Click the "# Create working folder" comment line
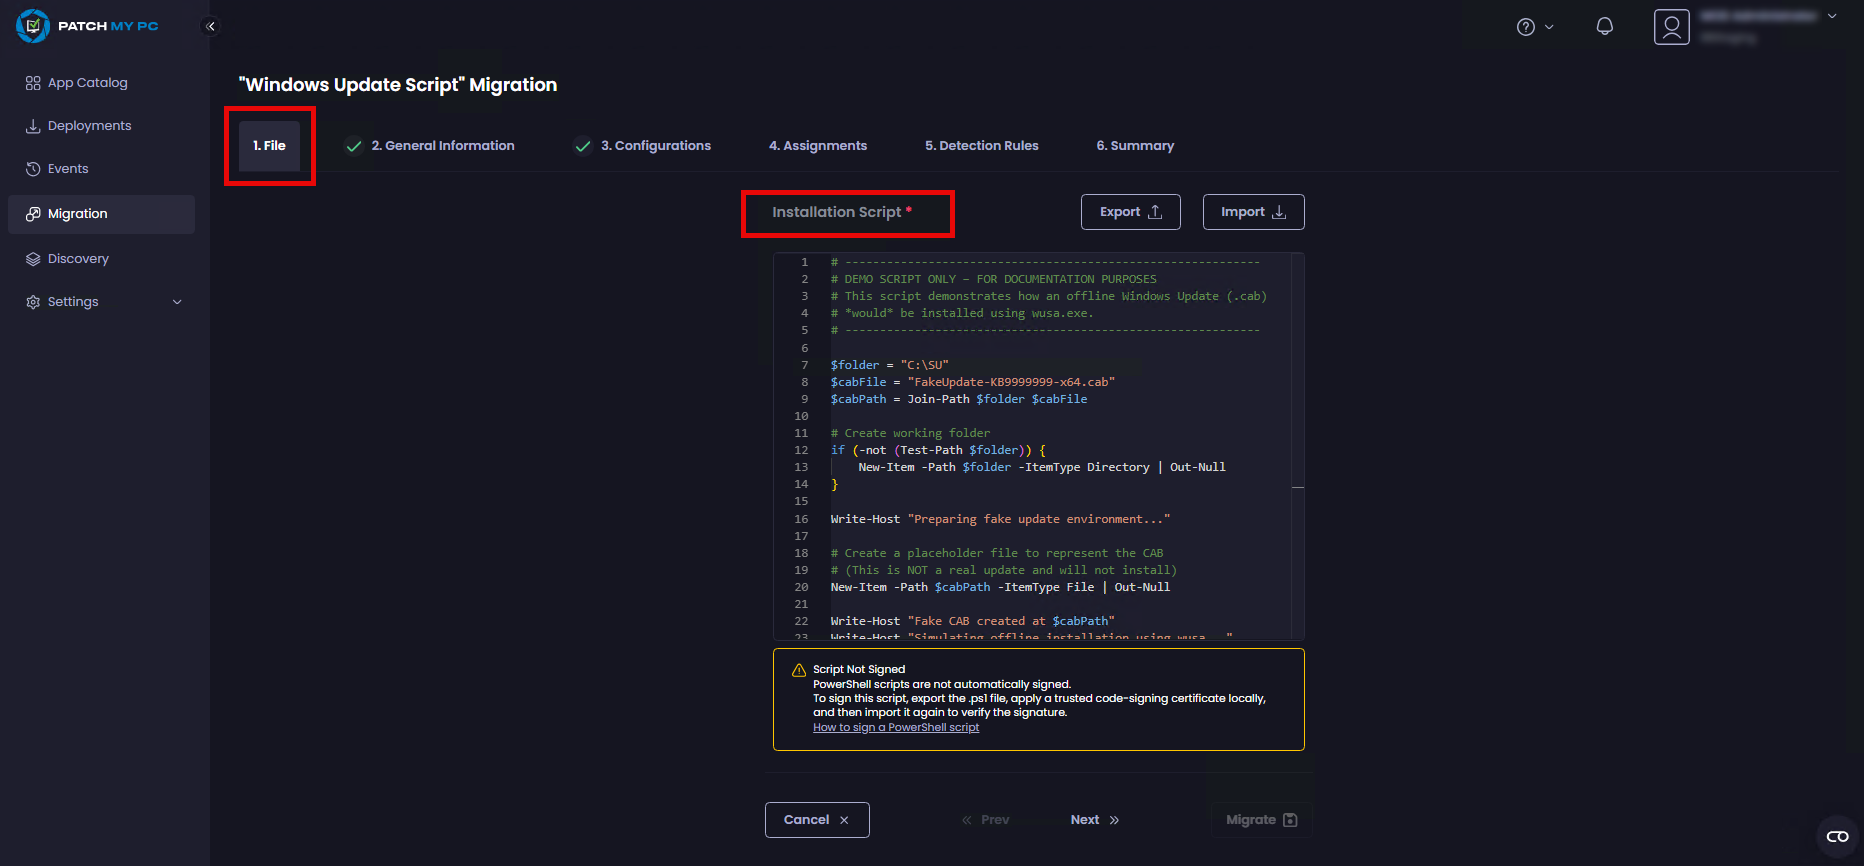1864x866 pixels. 910,433
